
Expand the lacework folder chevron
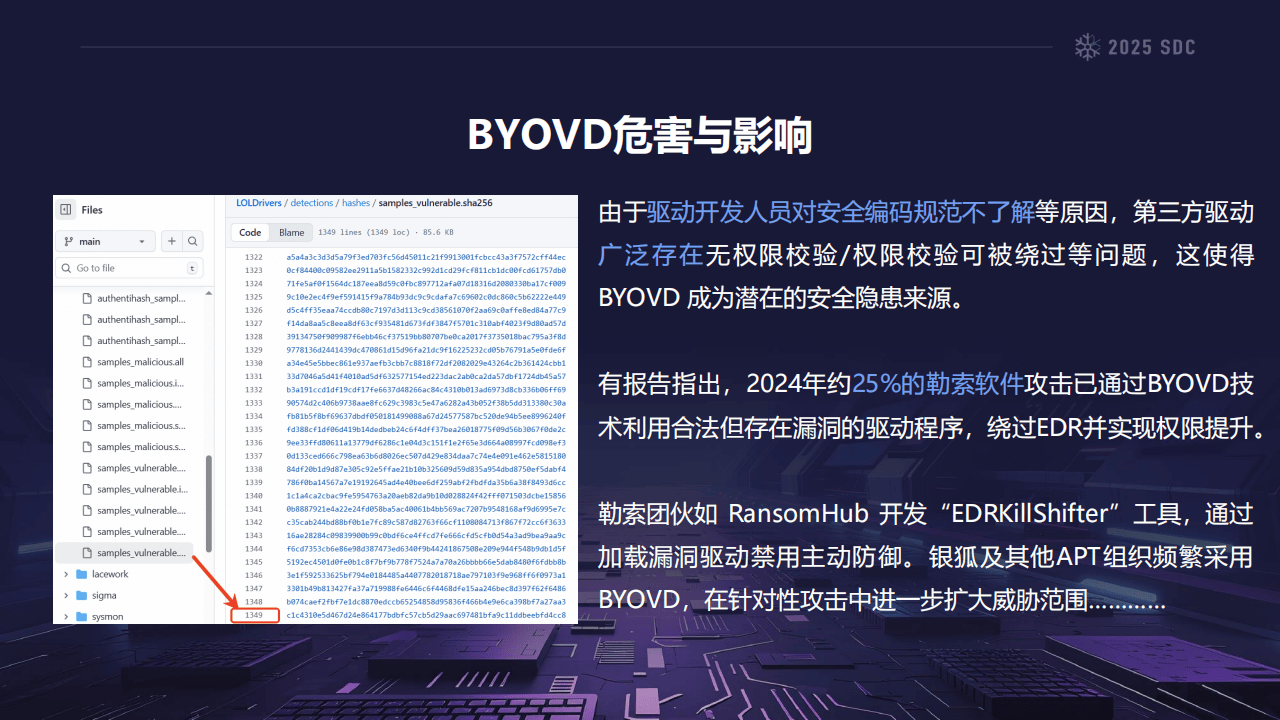tap(66, 574)
